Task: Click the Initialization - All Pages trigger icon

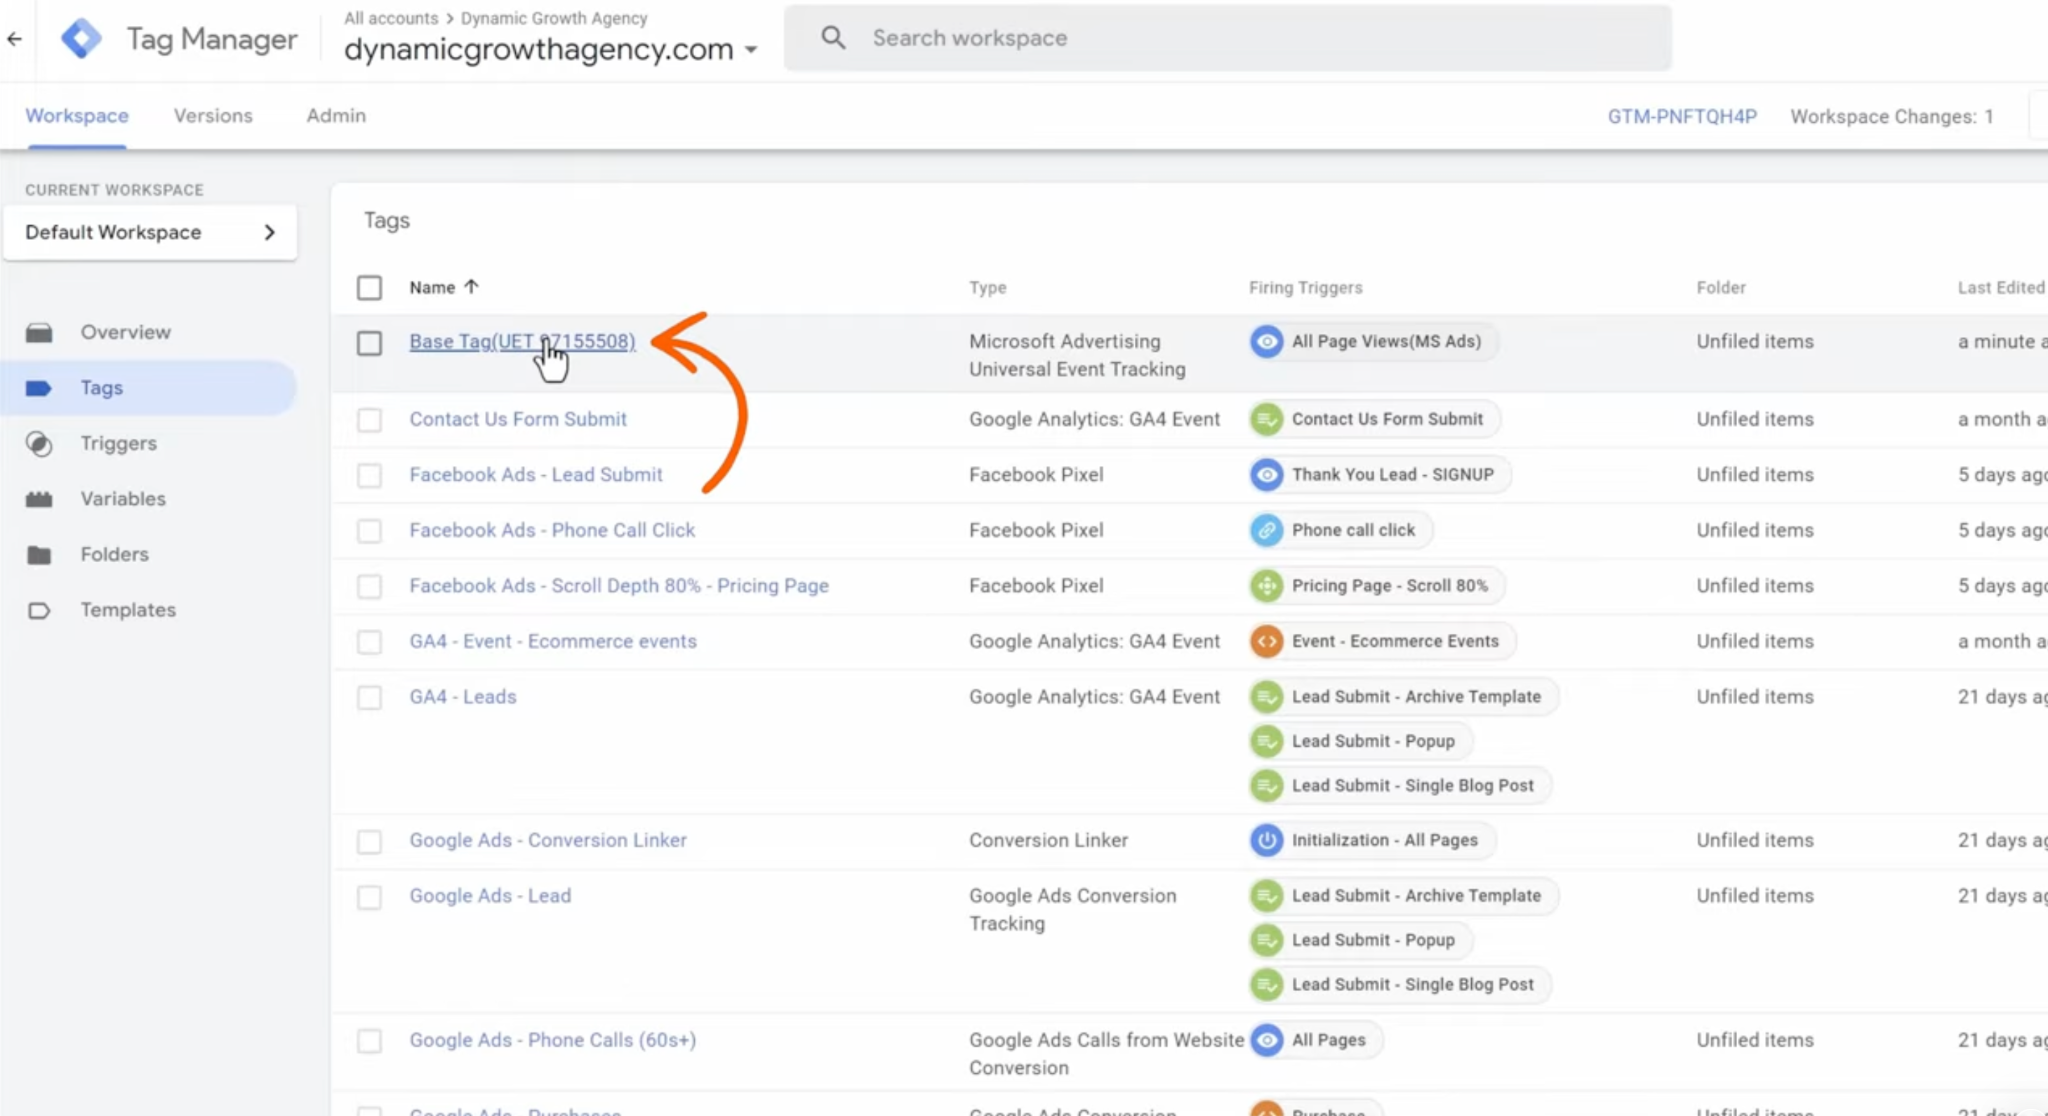Action: point(1267,840)
